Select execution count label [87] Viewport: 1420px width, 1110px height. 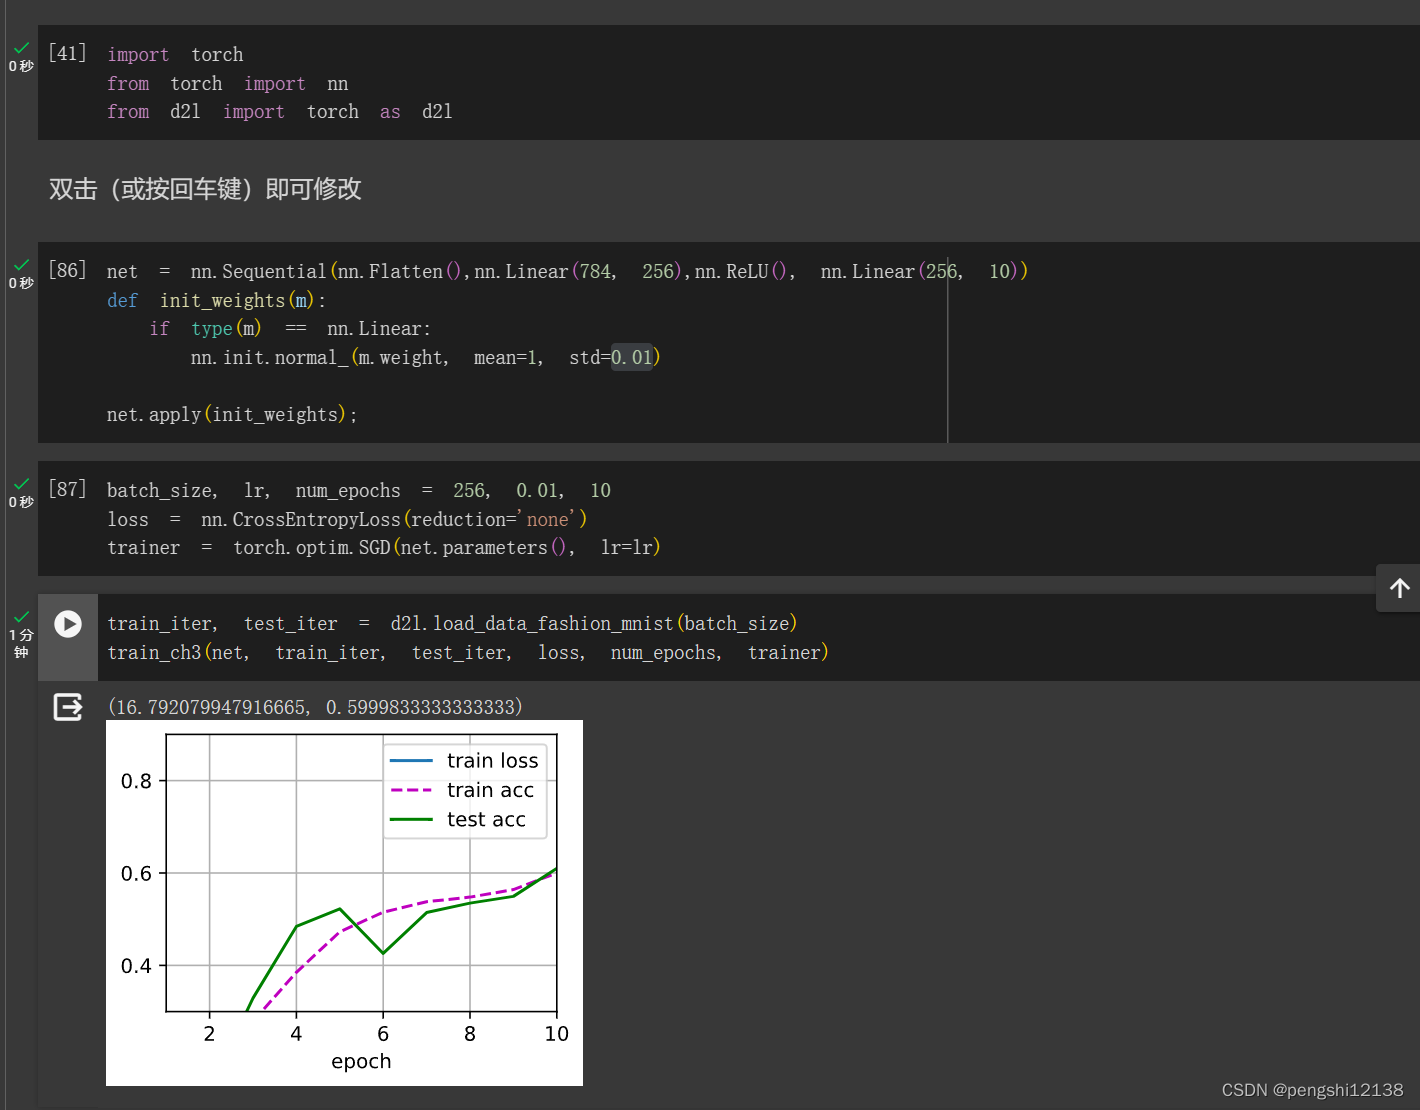[x=67, y=489]
